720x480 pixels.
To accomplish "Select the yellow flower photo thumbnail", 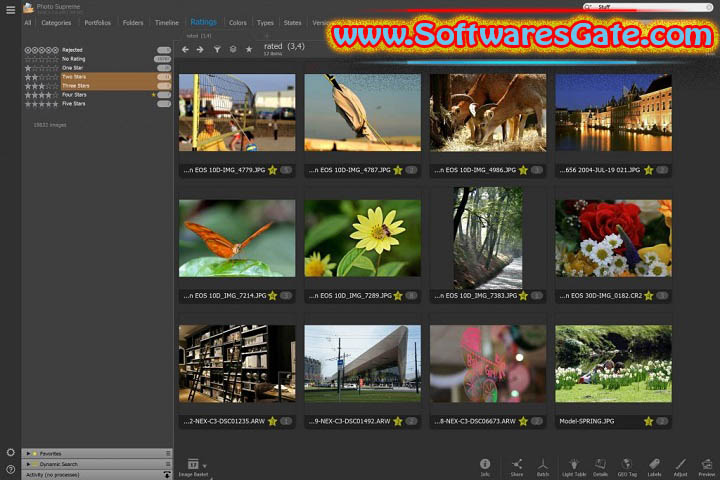I will pos(362,238).
